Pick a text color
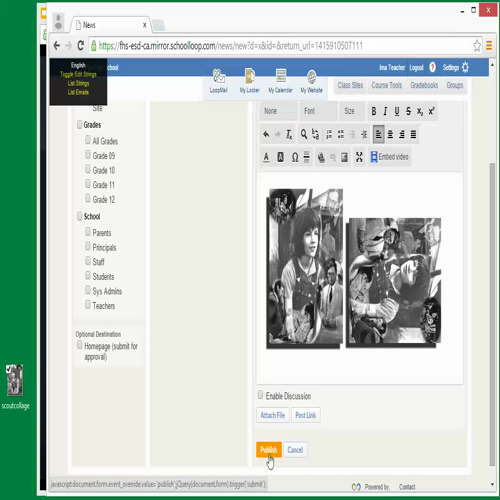This screenshot has width=500, height=500. pyautogui.click(x=266, y=157)
